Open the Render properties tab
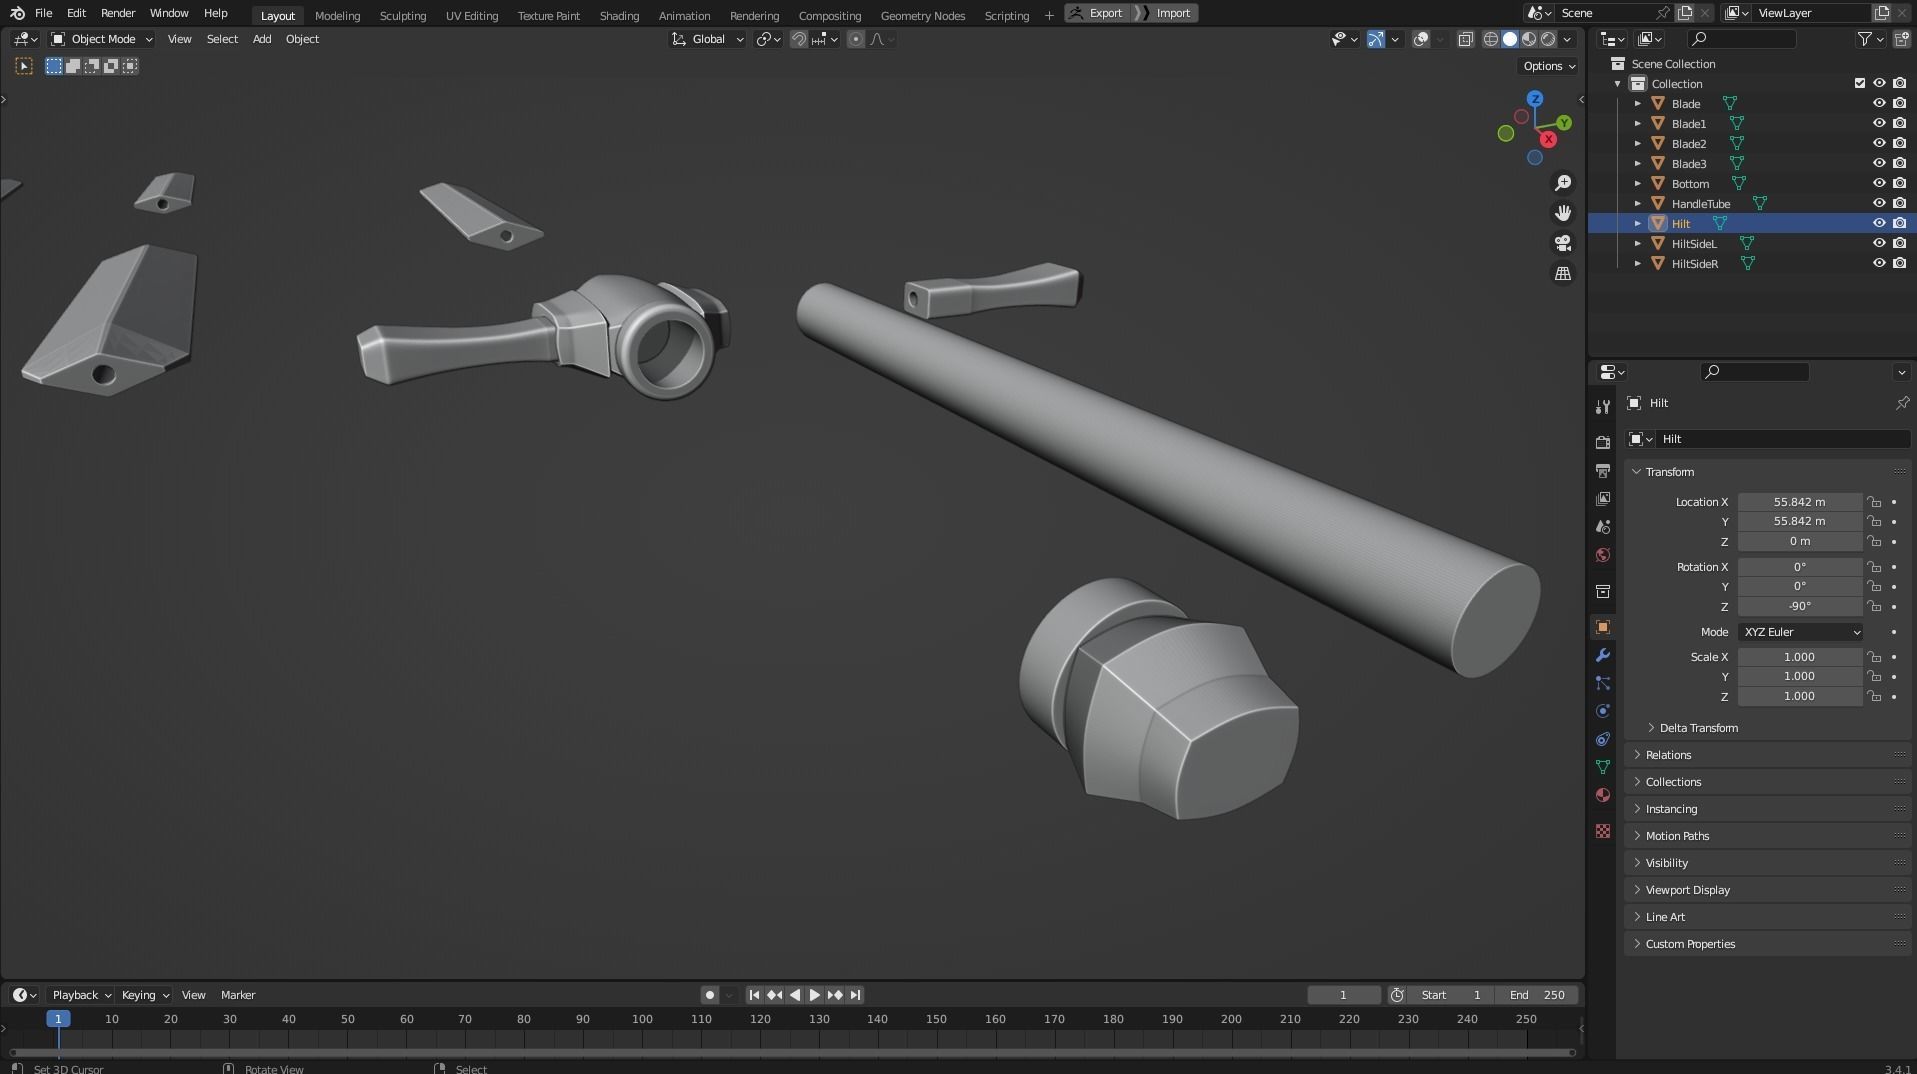This screenshot has width=1917, height=1074. 1603,442
